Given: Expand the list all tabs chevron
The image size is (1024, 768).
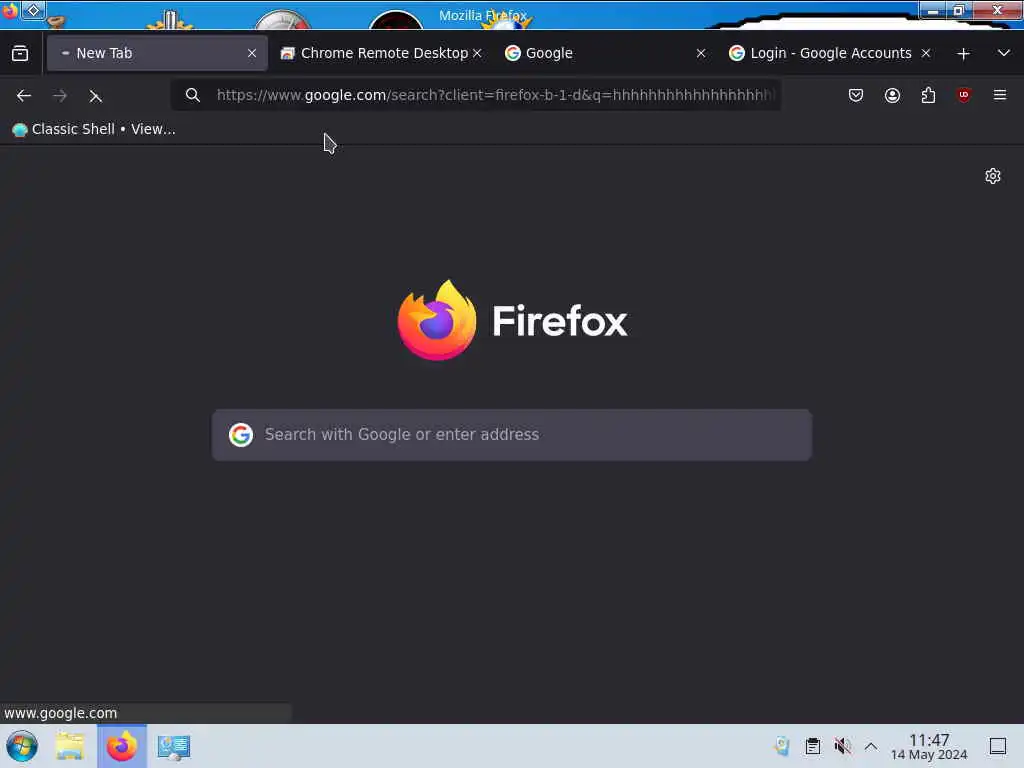Looking at the screenshot, I should tap(1004, 53).
